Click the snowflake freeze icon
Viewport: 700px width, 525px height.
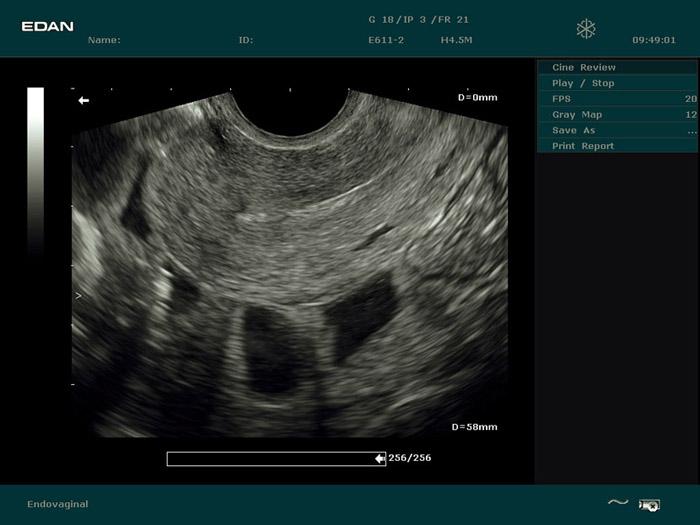[x=586, y=29]
